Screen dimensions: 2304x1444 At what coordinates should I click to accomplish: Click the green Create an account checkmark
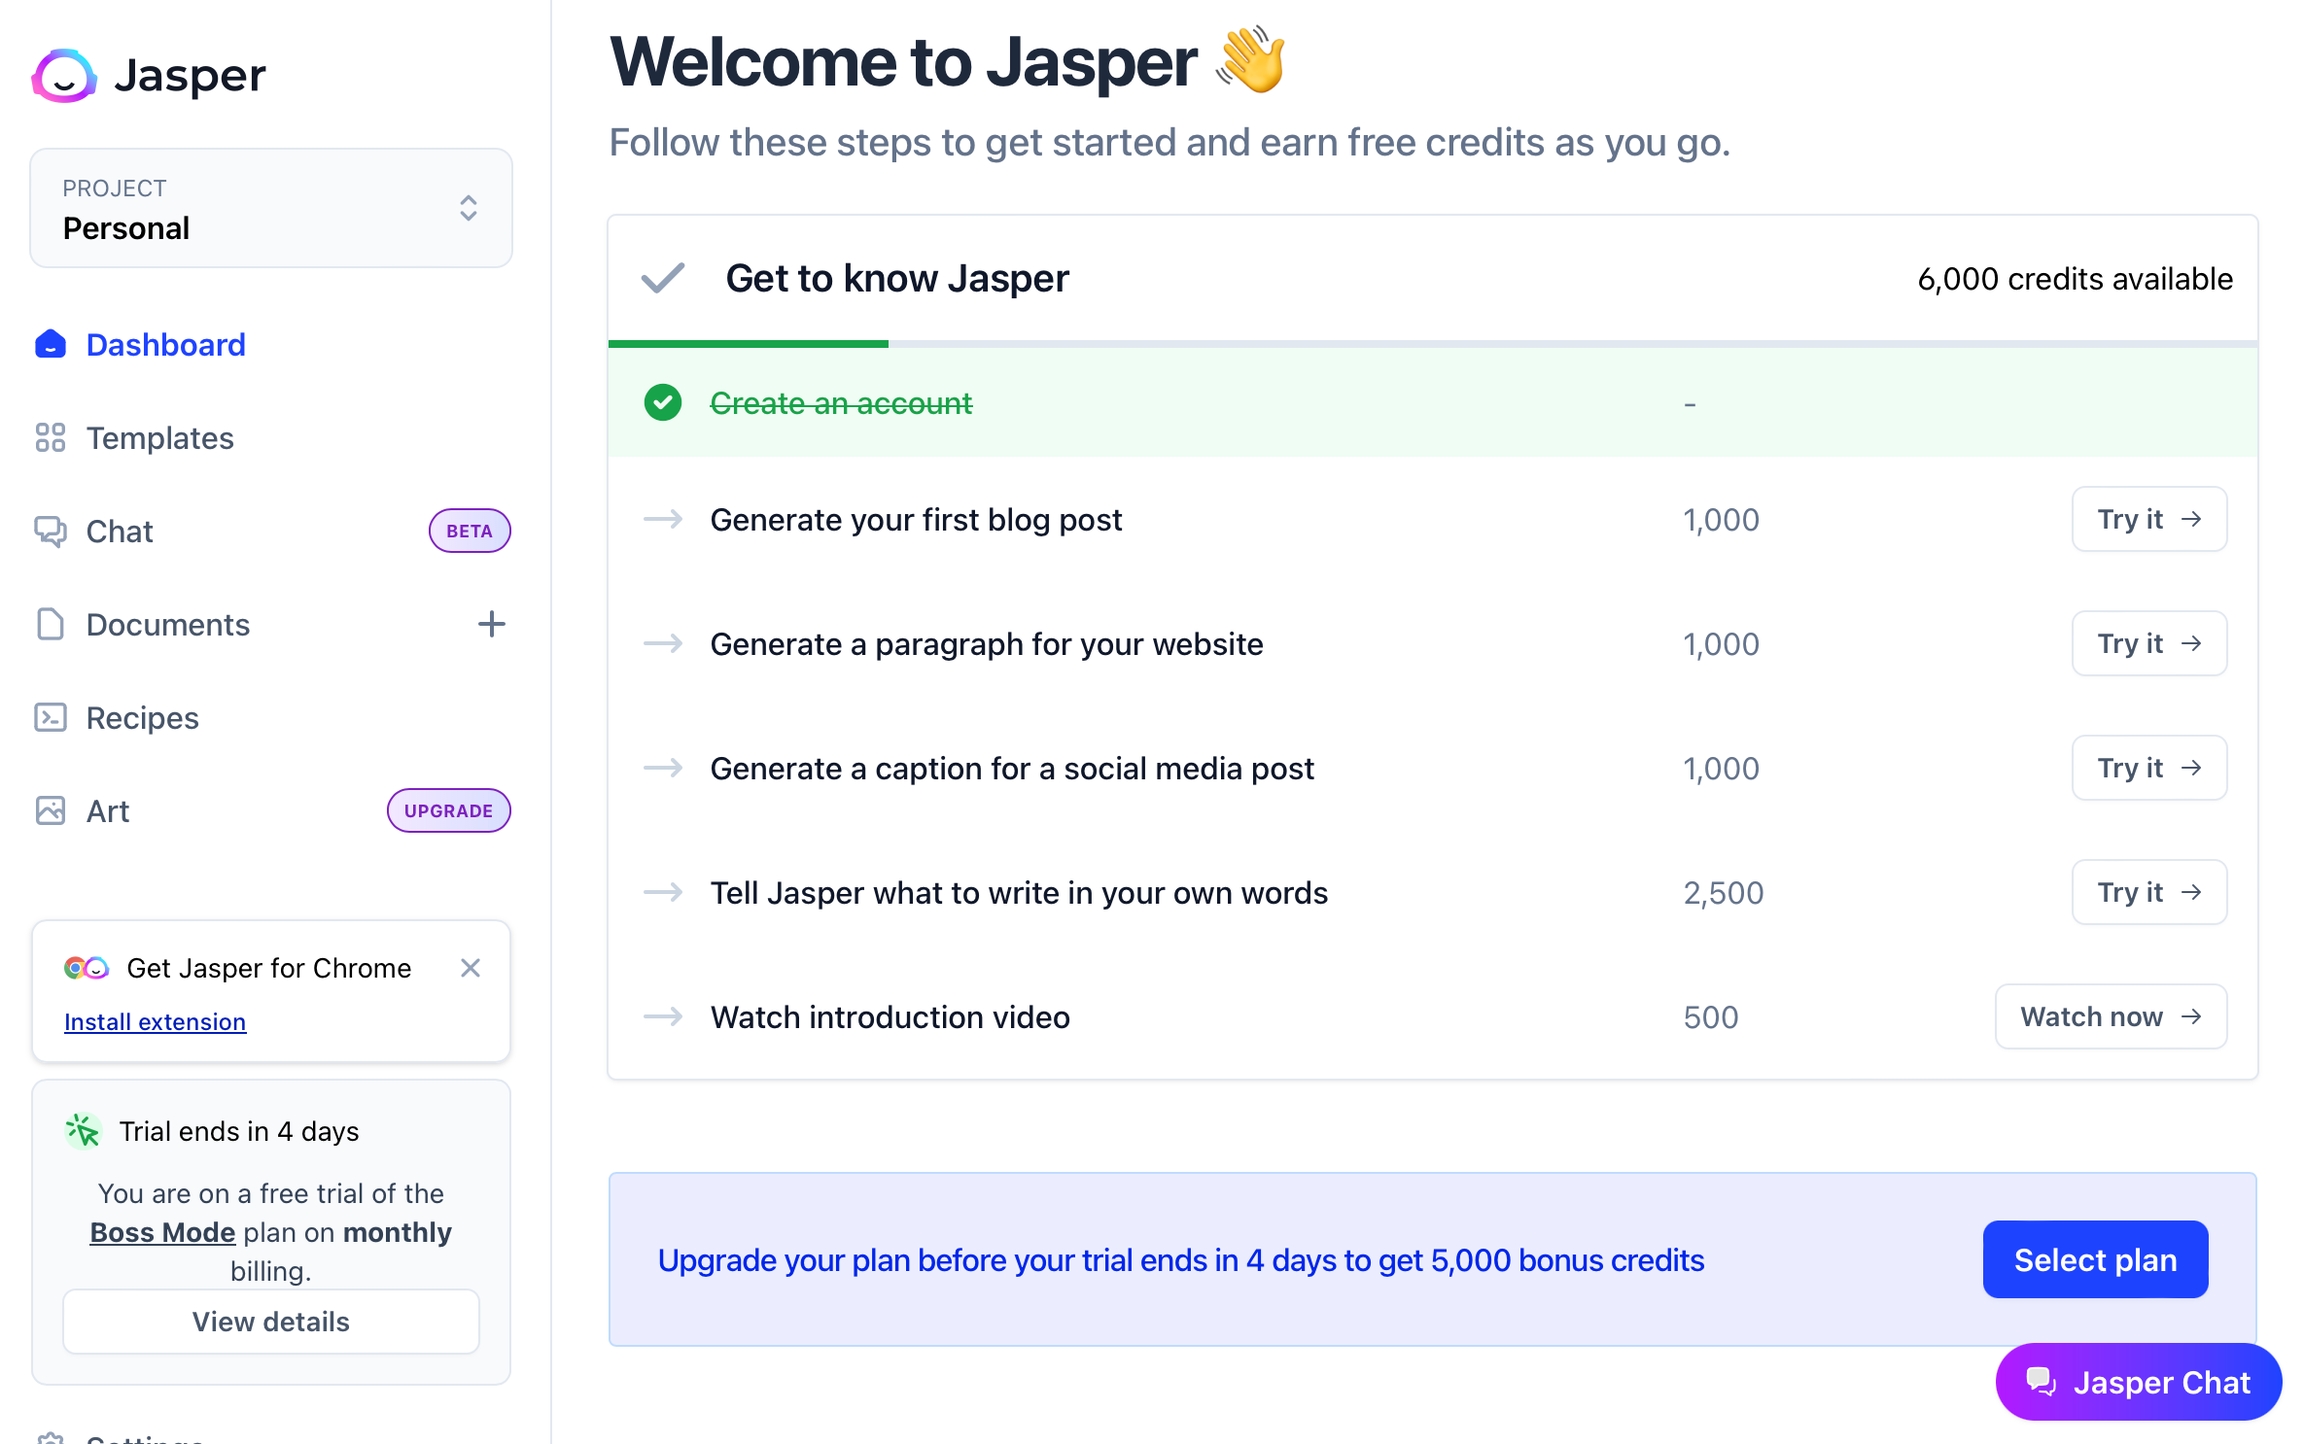point(663,403)
